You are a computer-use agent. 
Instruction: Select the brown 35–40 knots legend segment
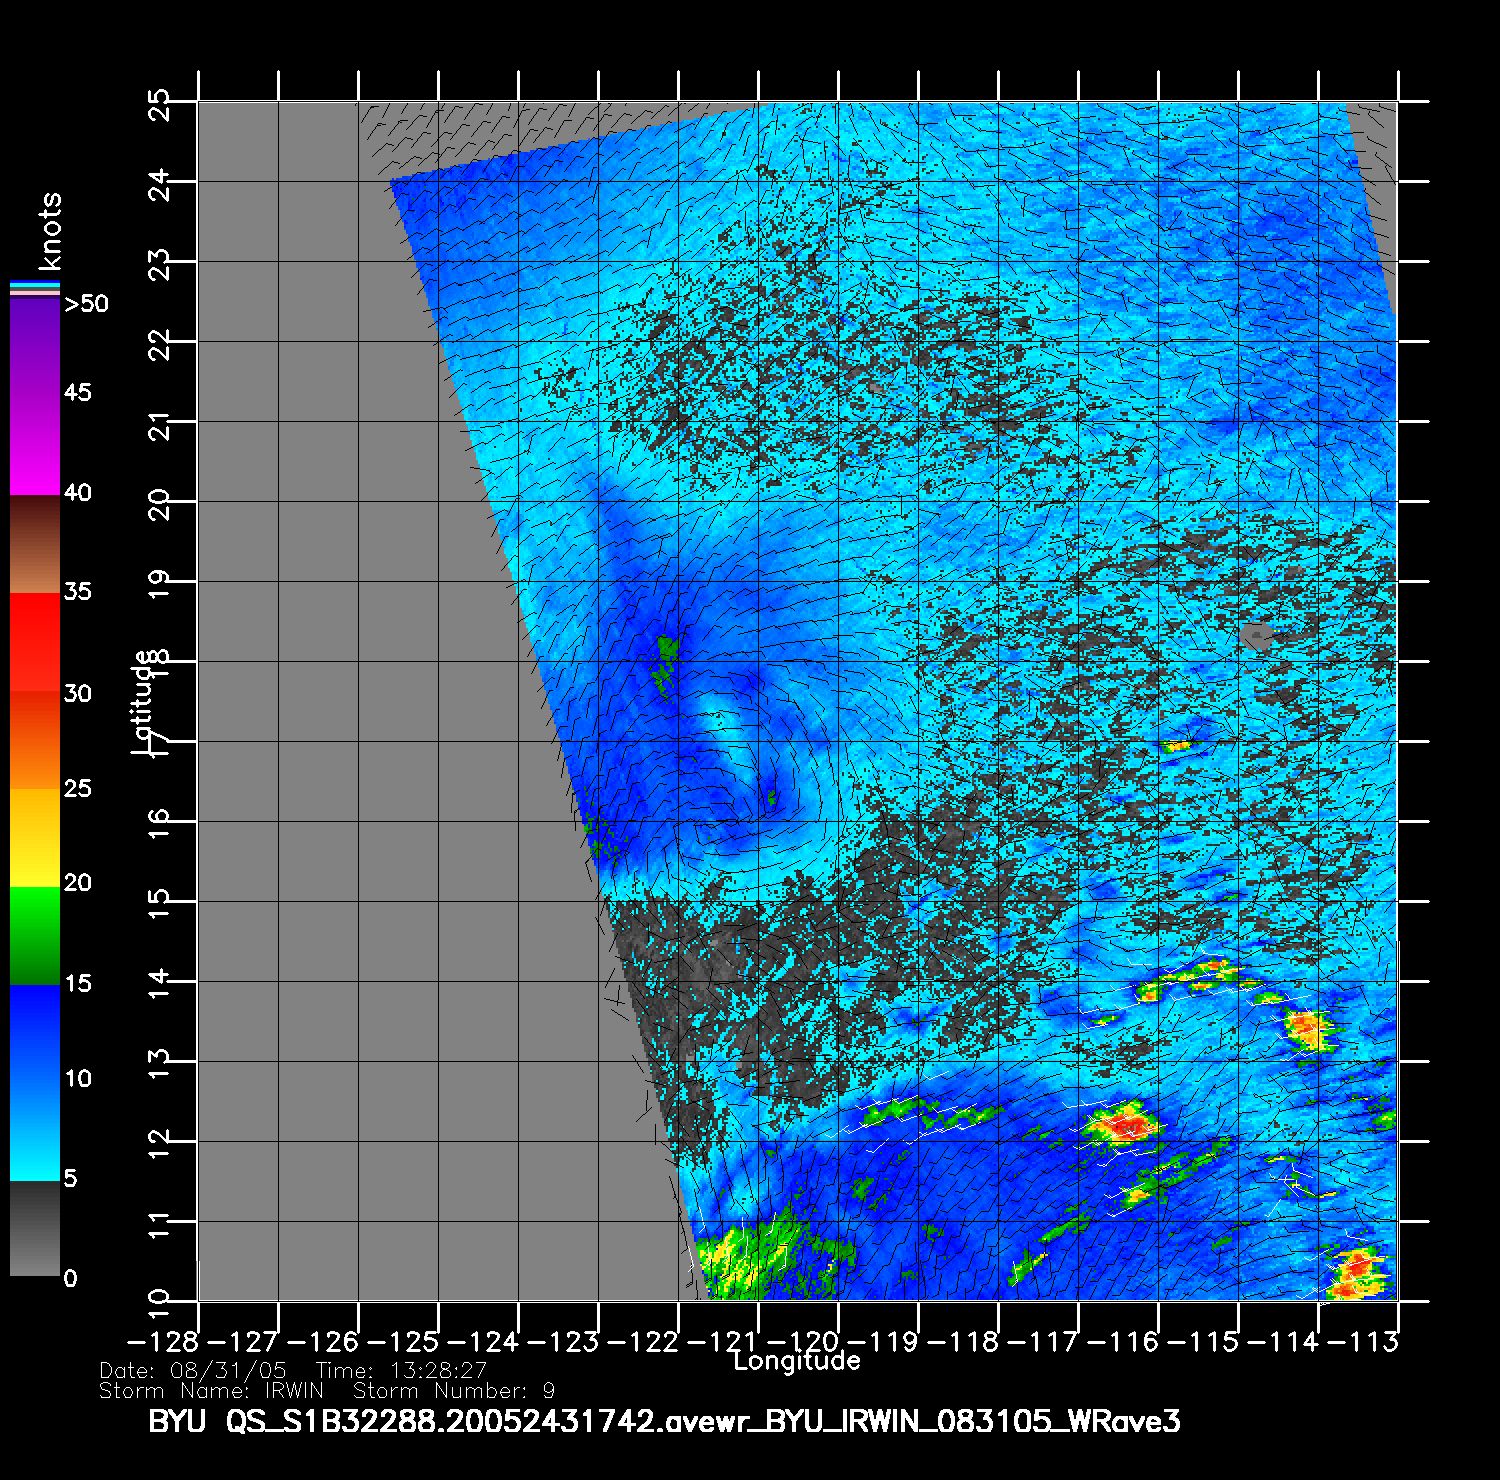(34, 544)
